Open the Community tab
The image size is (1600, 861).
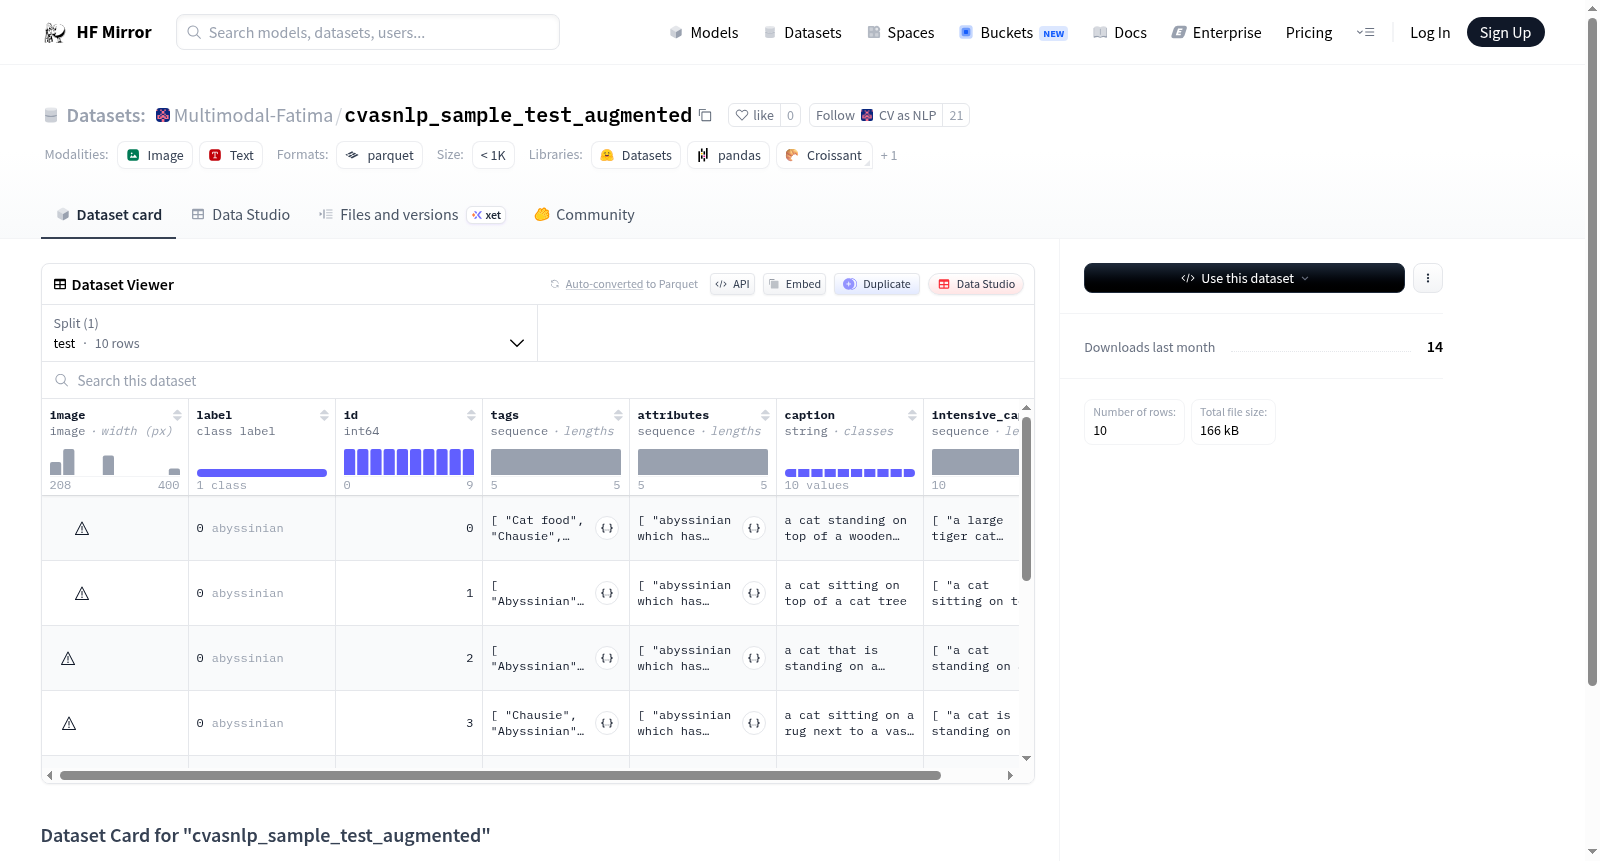[x=584, y=215]
